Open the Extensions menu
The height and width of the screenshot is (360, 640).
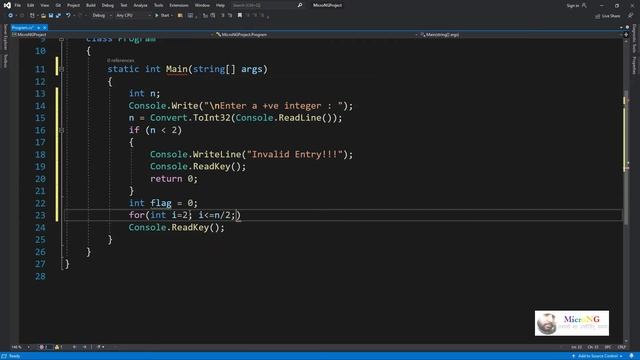179,5
